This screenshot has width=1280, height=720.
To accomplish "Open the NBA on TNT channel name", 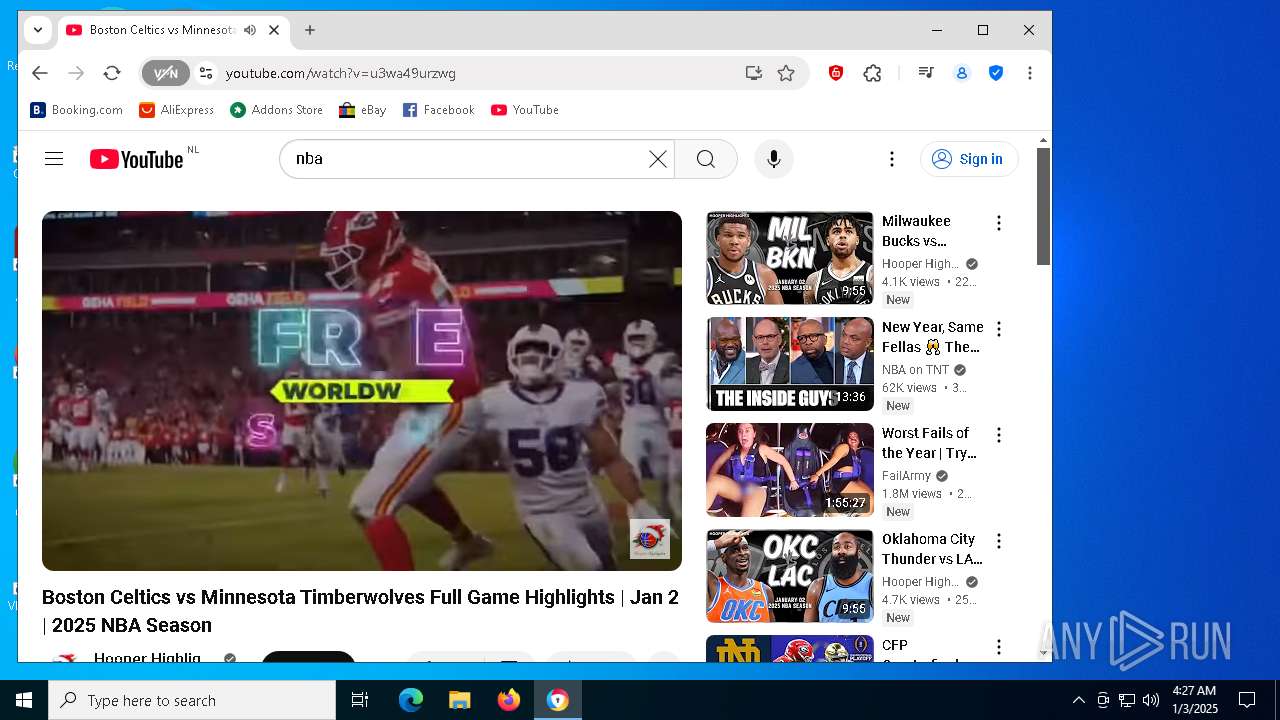I will click(915, 370).
